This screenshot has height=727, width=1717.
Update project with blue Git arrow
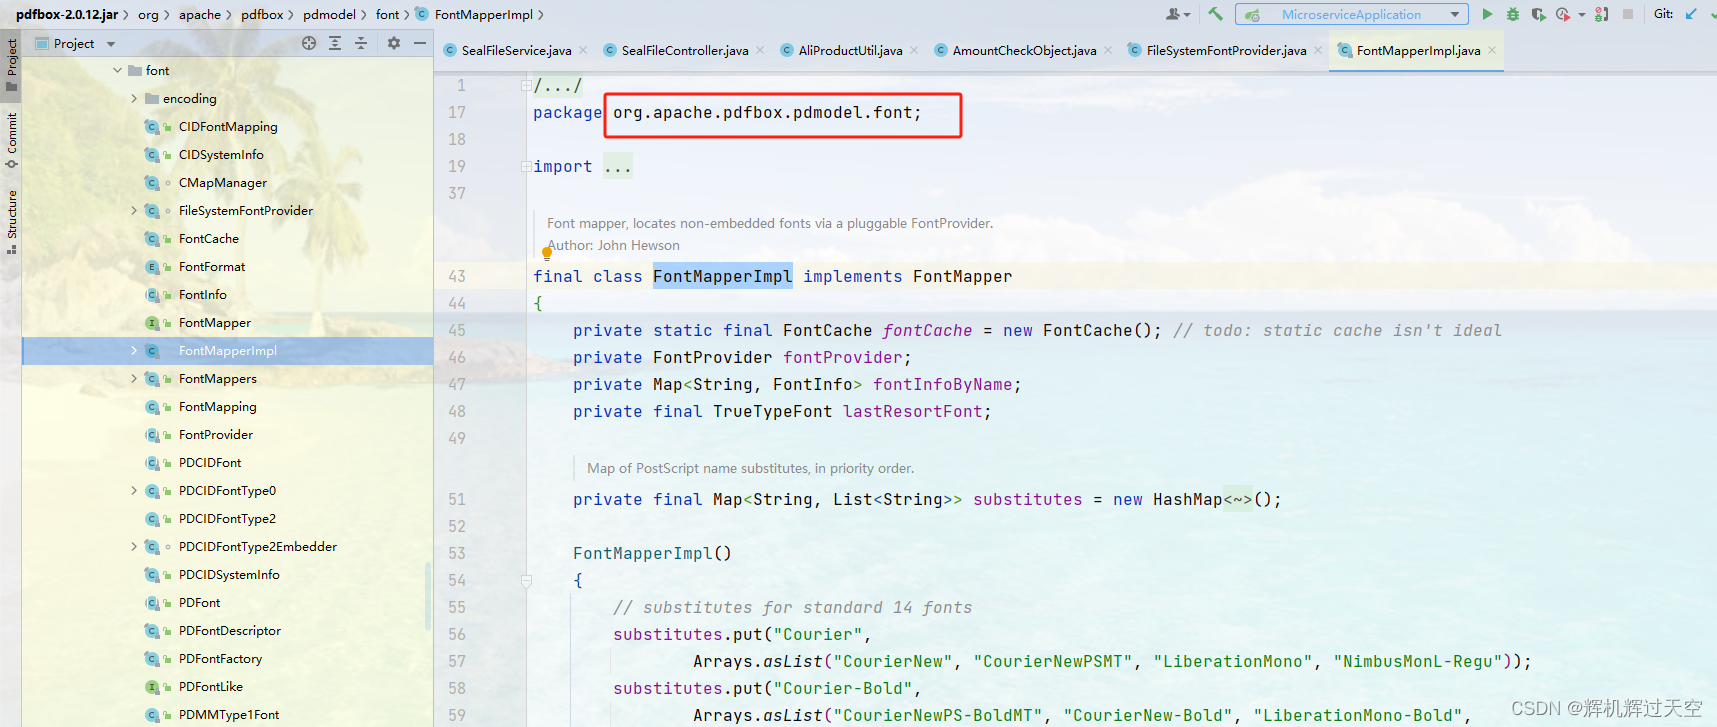[x=1691, y=14]
